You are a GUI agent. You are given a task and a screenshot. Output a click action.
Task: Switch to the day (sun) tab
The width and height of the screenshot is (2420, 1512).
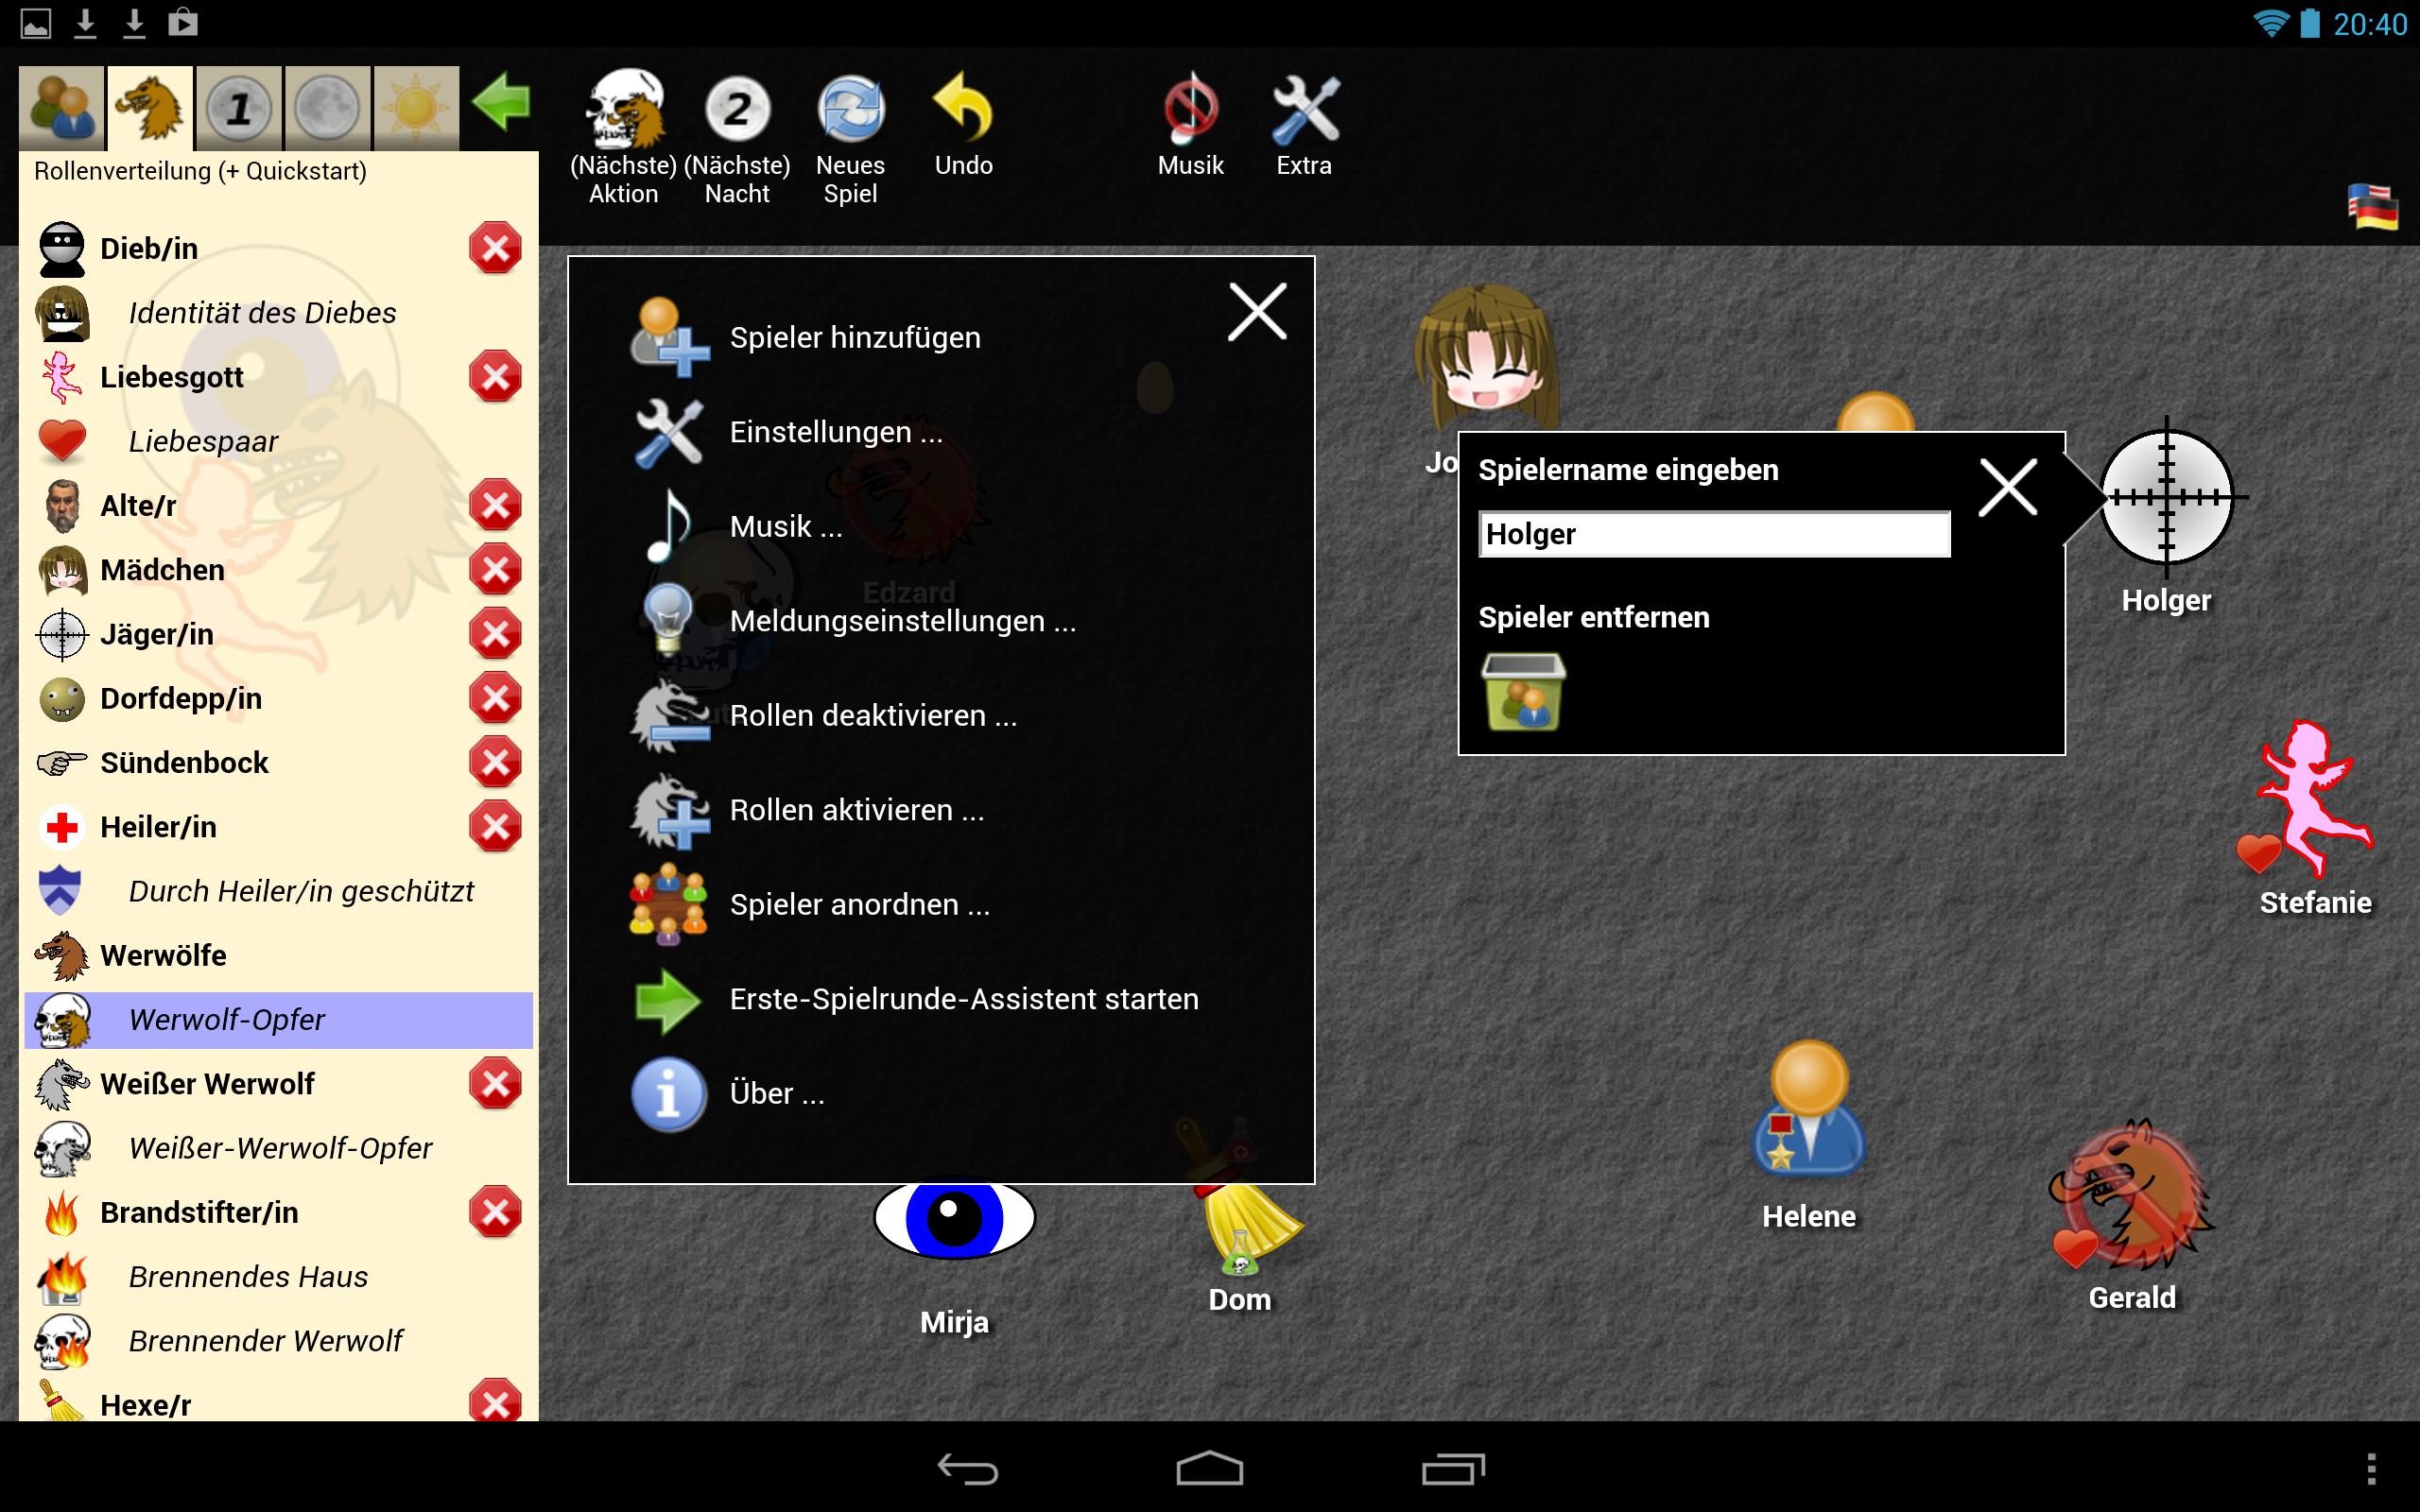coord(416,108)
